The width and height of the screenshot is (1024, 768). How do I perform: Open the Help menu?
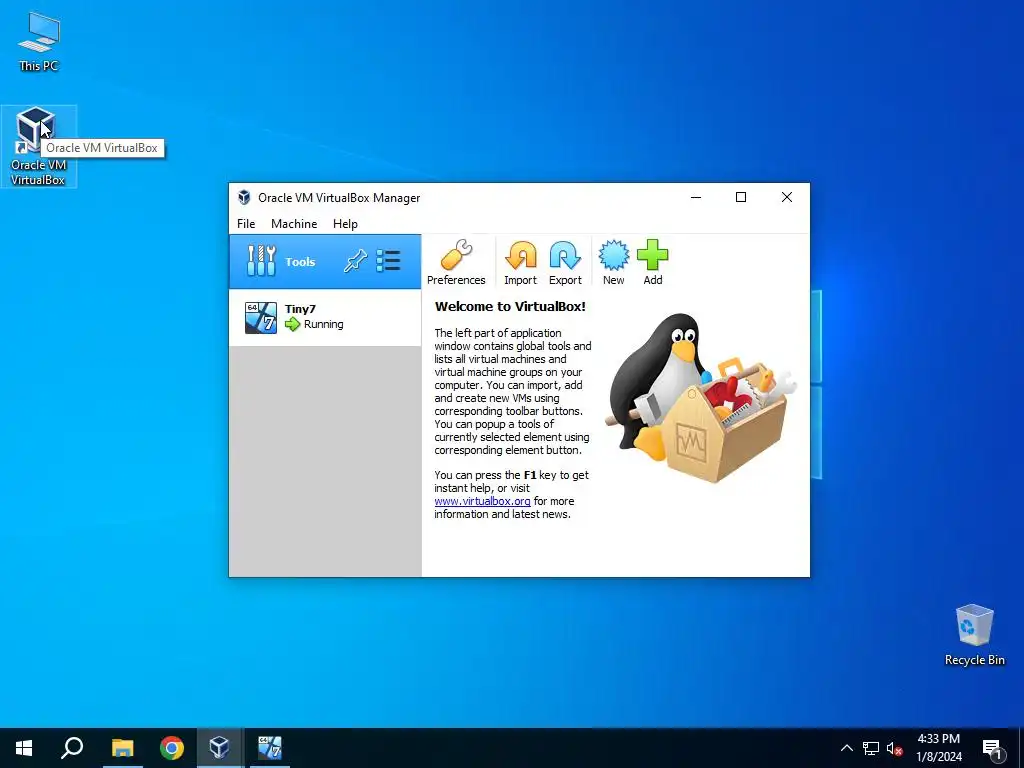(x=345, y=223)
